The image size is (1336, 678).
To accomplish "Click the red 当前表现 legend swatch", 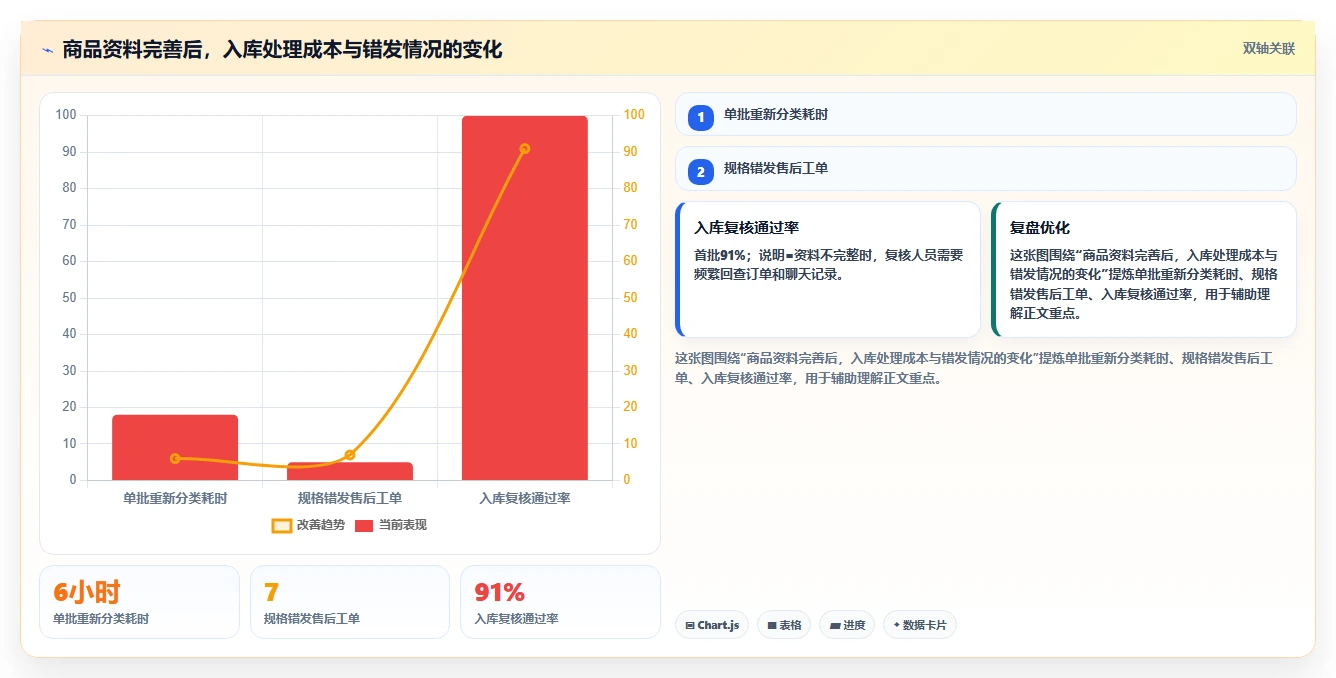I will pyautogui.click(x=364, y=525).
